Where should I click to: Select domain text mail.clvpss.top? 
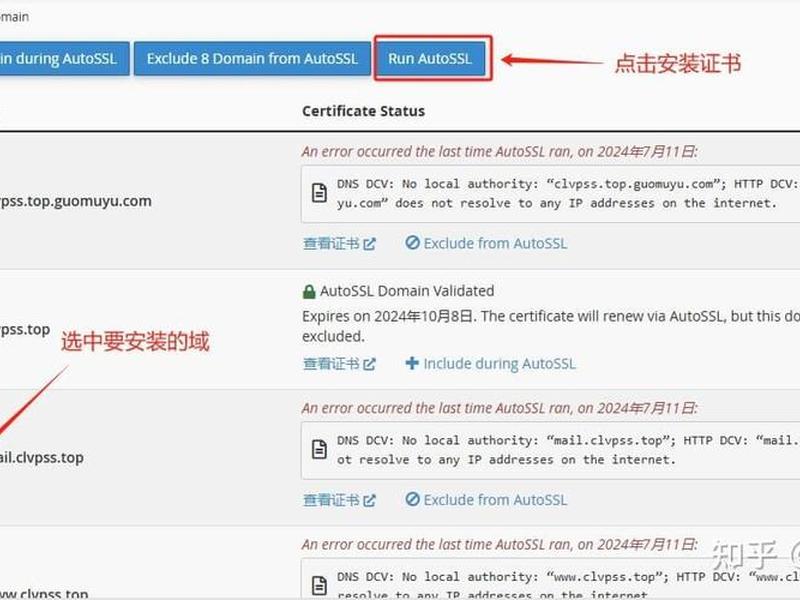pos(42,458)
